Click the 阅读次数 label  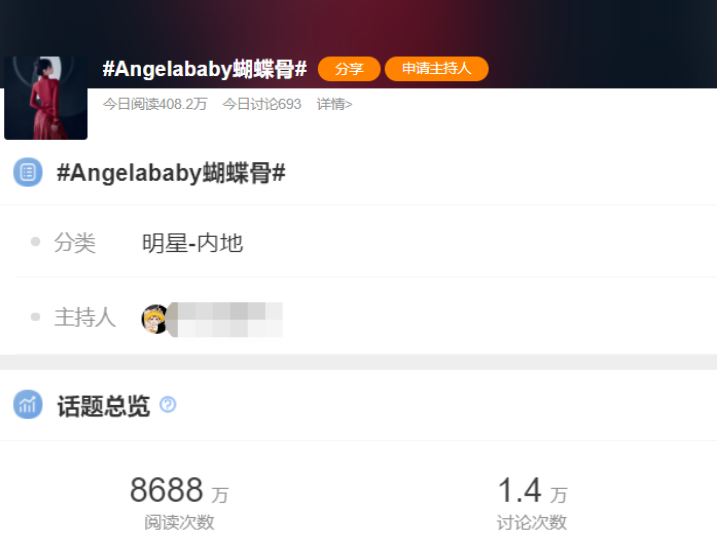(x=179, y=522)
